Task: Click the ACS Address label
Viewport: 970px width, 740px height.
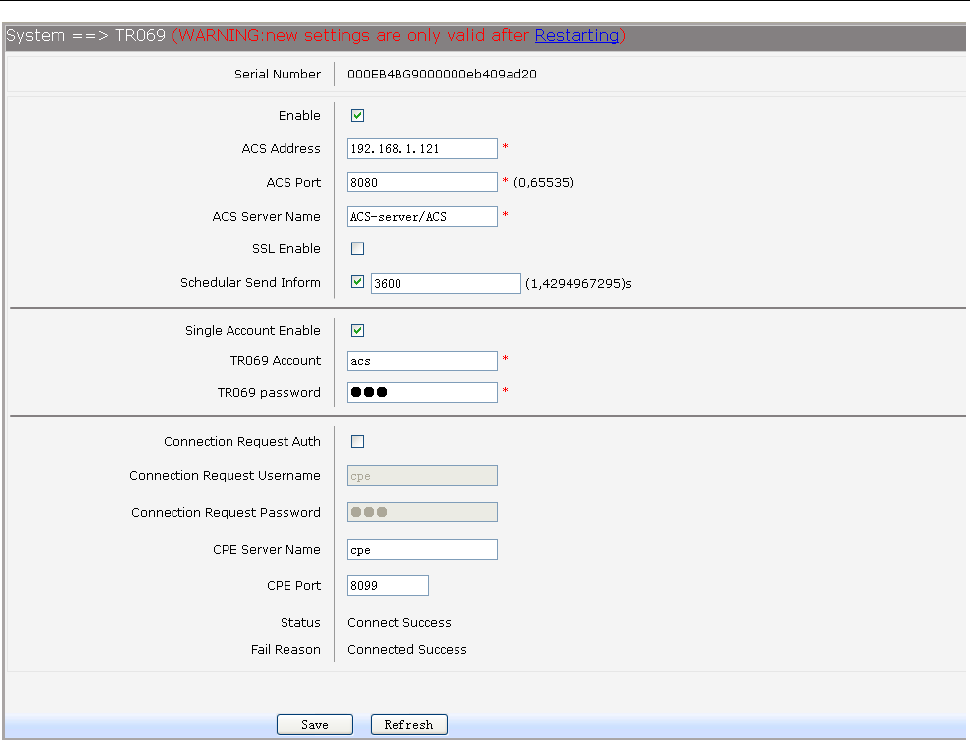Action: pyautogui.click(x=281, y=148)
